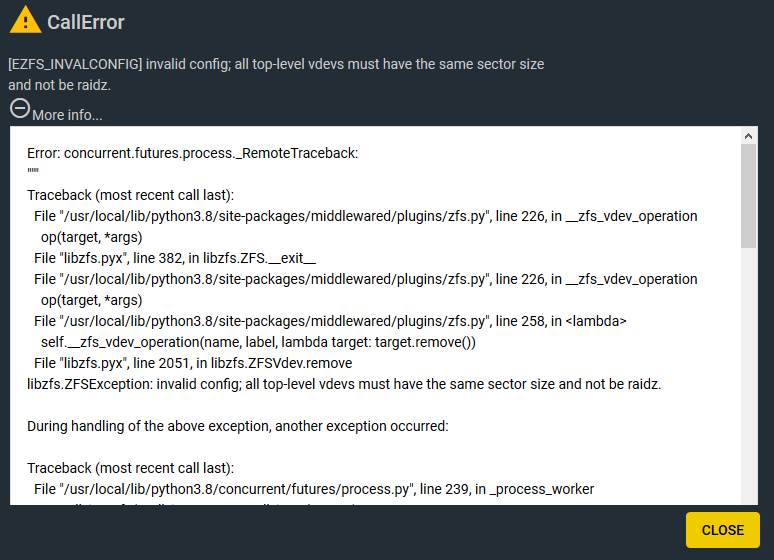Click the scrollbar track below the thumb

click(x=748, y=380)
